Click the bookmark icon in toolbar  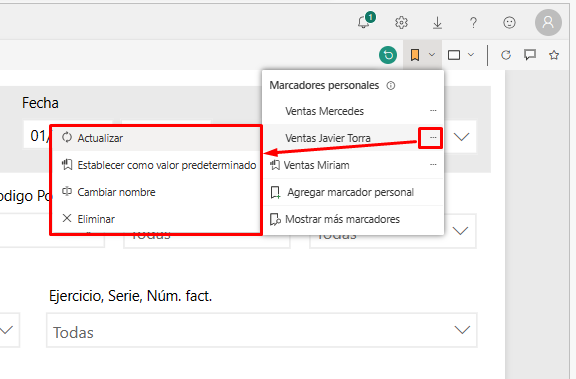415,55
